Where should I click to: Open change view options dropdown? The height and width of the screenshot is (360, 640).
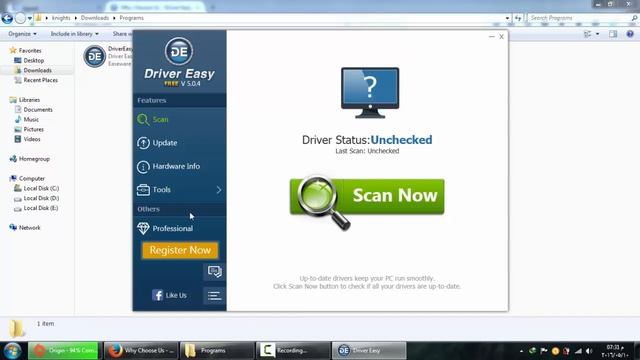598,34
